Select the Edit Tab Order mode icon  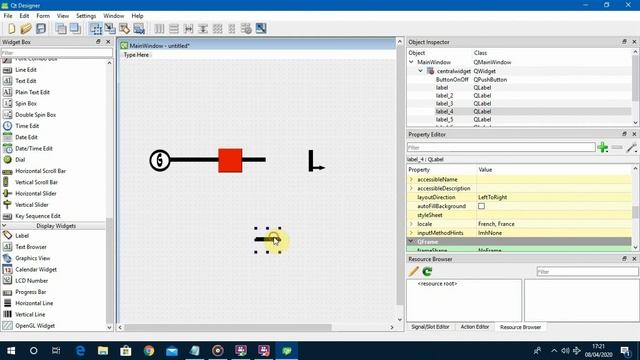[x=139, y=29]
